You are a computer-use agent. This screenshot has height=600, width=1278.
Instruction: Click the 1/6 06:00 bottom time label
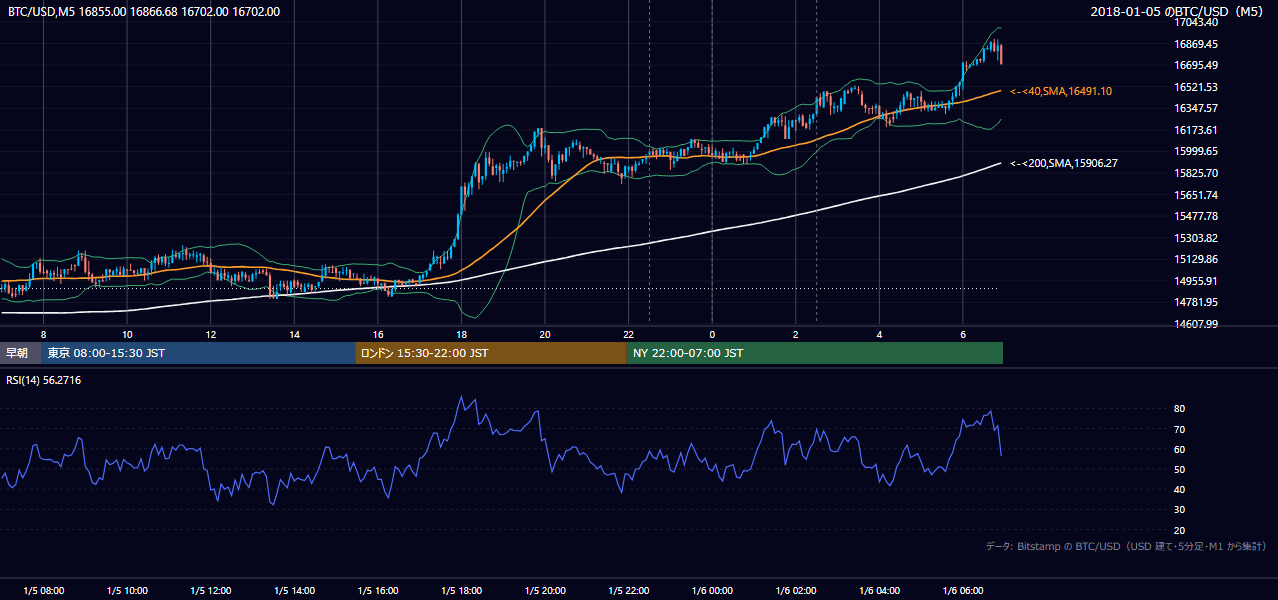pyautogui.click(x=963, y=591)
